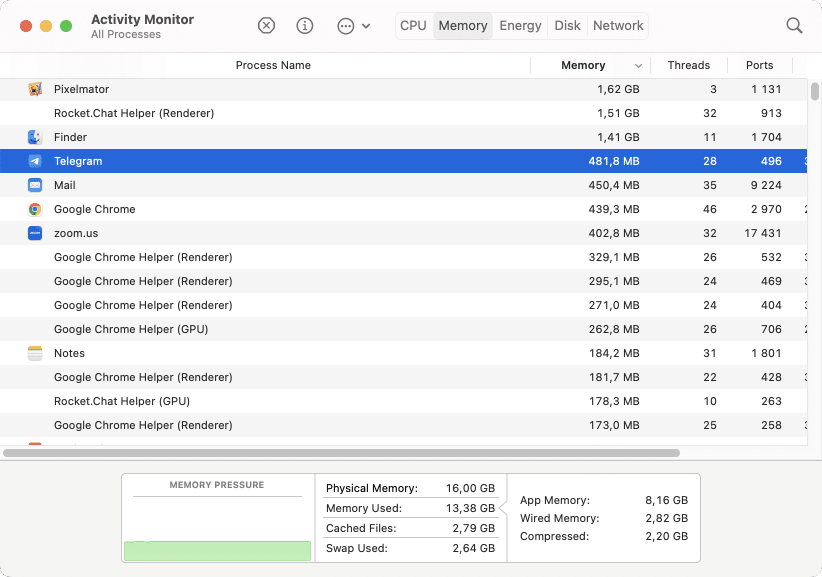
Task: Select Chrome Helper (Renderer) using 173,0 MB
Action: (403, 426)
